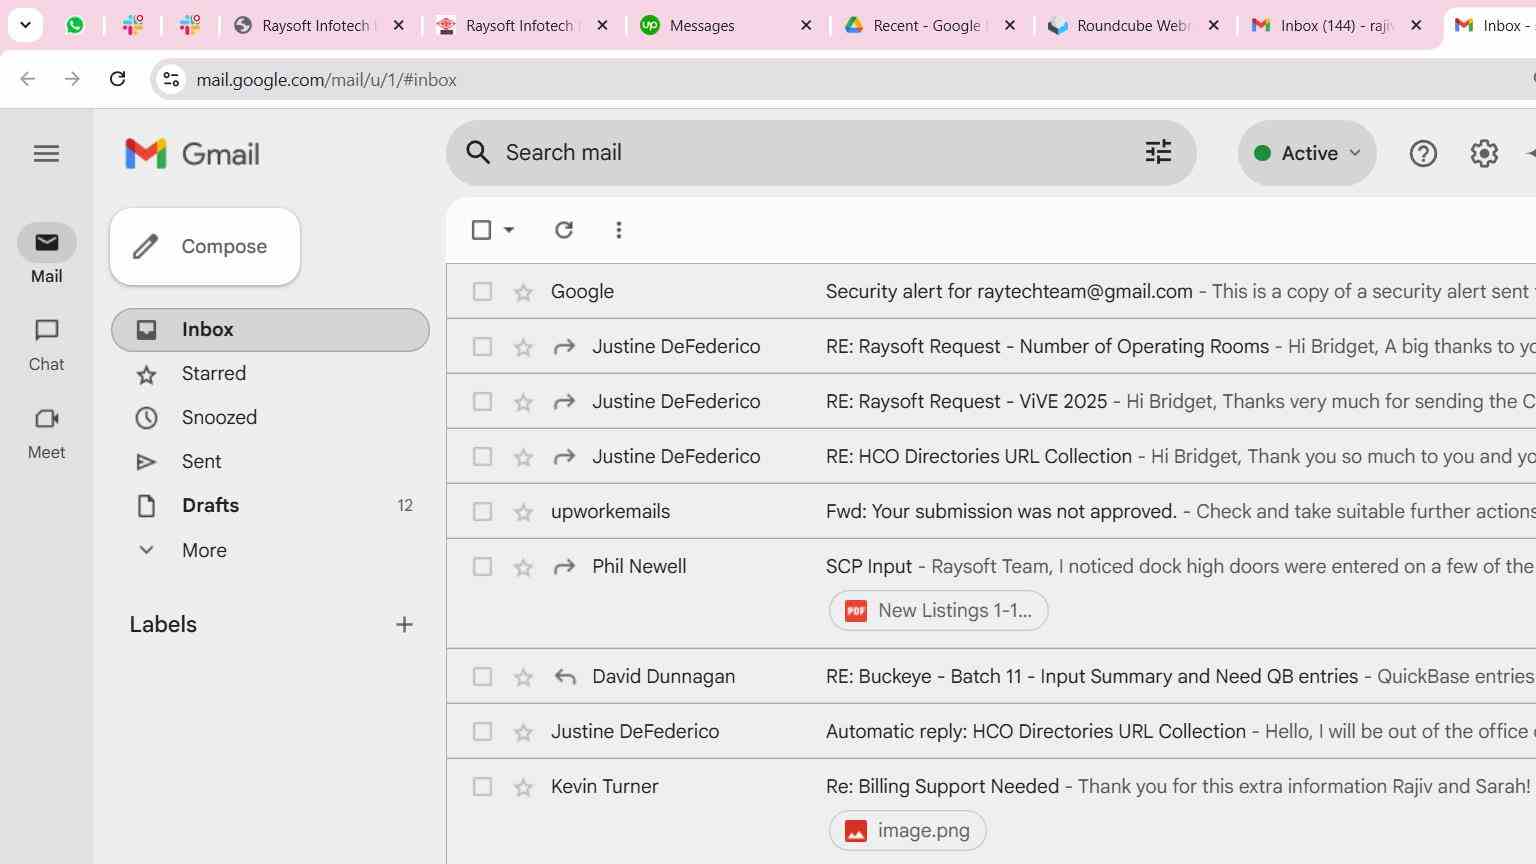Open the Settings gear icon
This screenshot has width=1536, height=864.
tap(1484, 153)
